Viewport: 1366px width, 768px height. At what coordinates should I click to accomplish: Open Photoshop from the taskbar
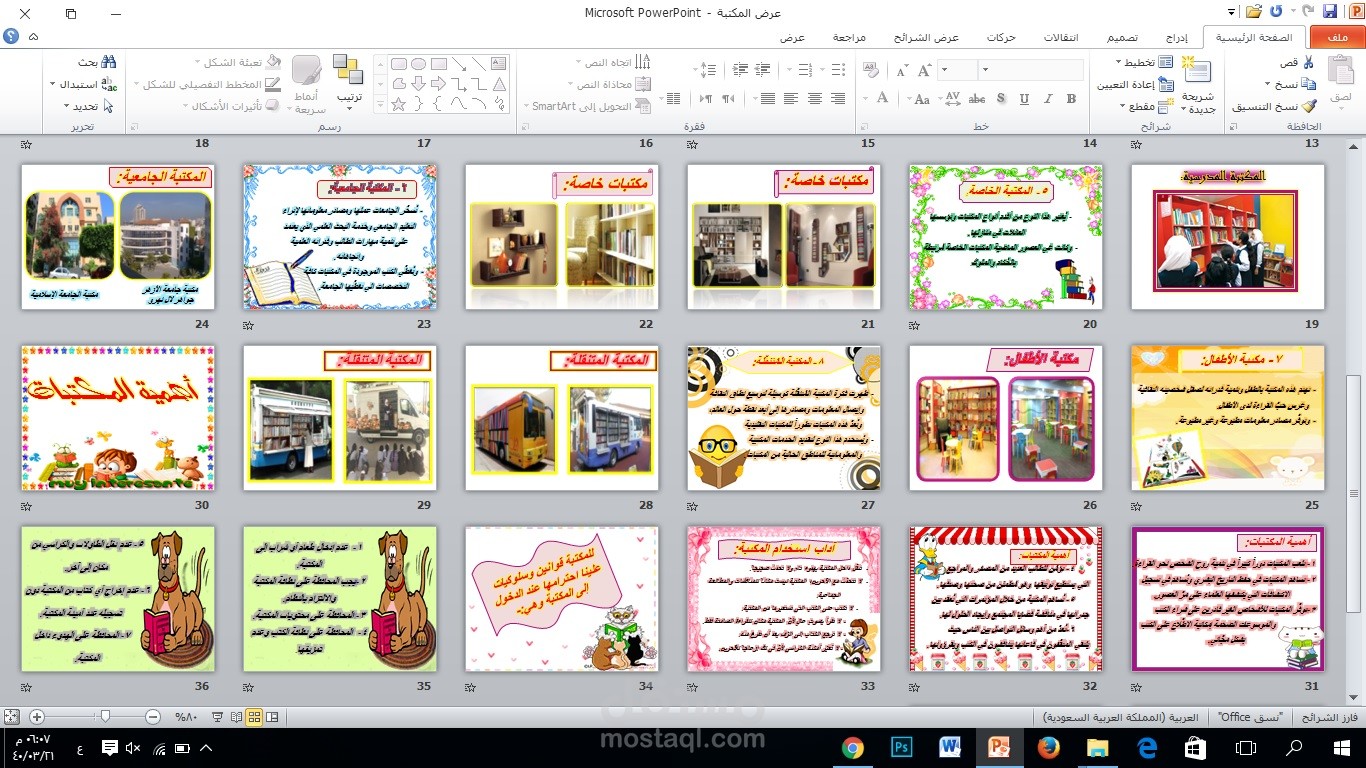(901, 748)
